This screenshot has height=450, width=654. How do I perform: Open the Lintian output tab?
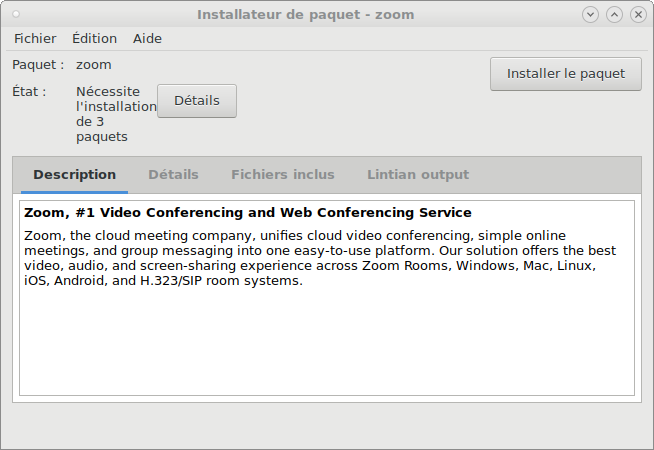pos(418,175)
